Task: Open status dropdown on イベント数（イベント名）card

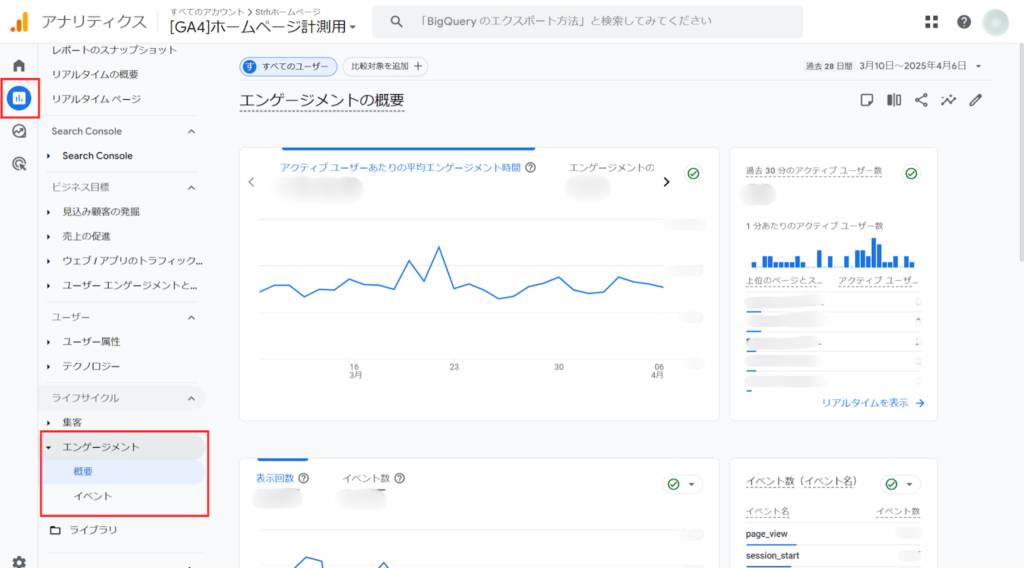Action: pyautogui.click(x=909, y=484)
